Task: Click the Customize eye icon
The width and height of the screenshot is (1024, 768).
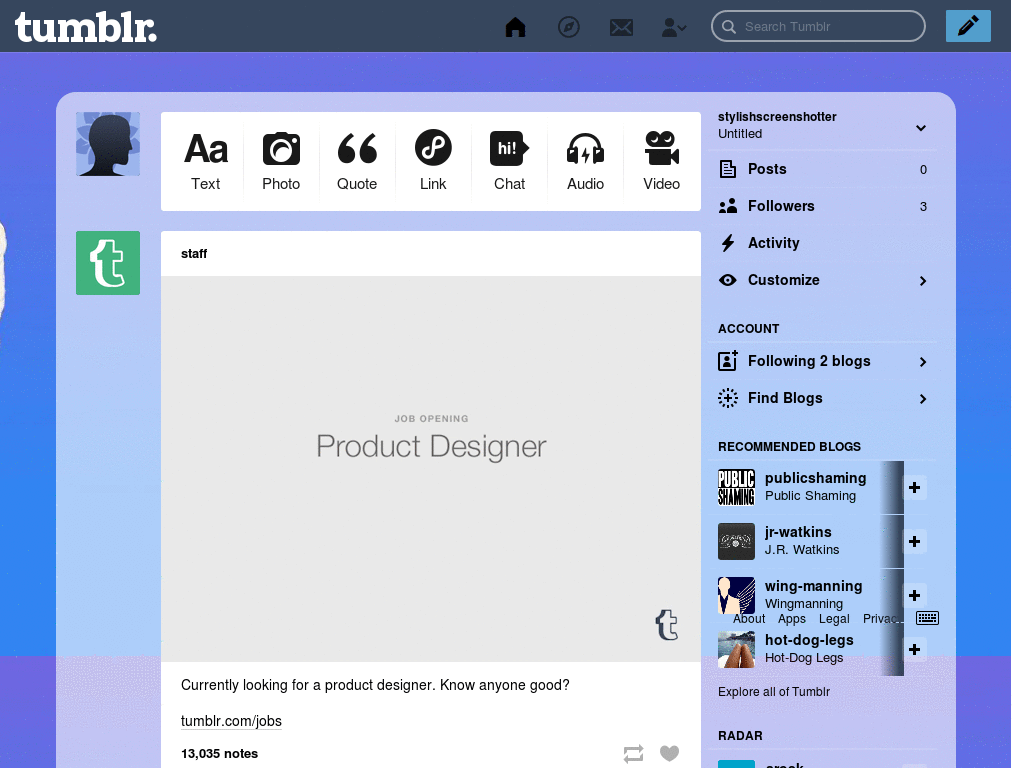Action: click(728, 280)
